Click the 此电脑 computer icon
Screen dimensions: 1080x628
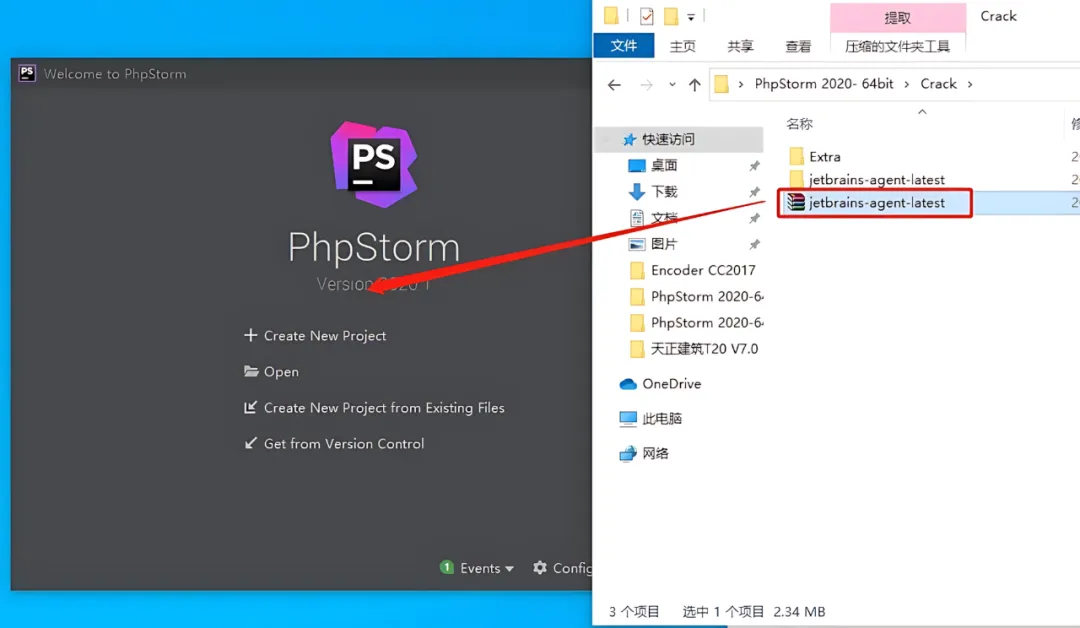(x=627, y=419)
